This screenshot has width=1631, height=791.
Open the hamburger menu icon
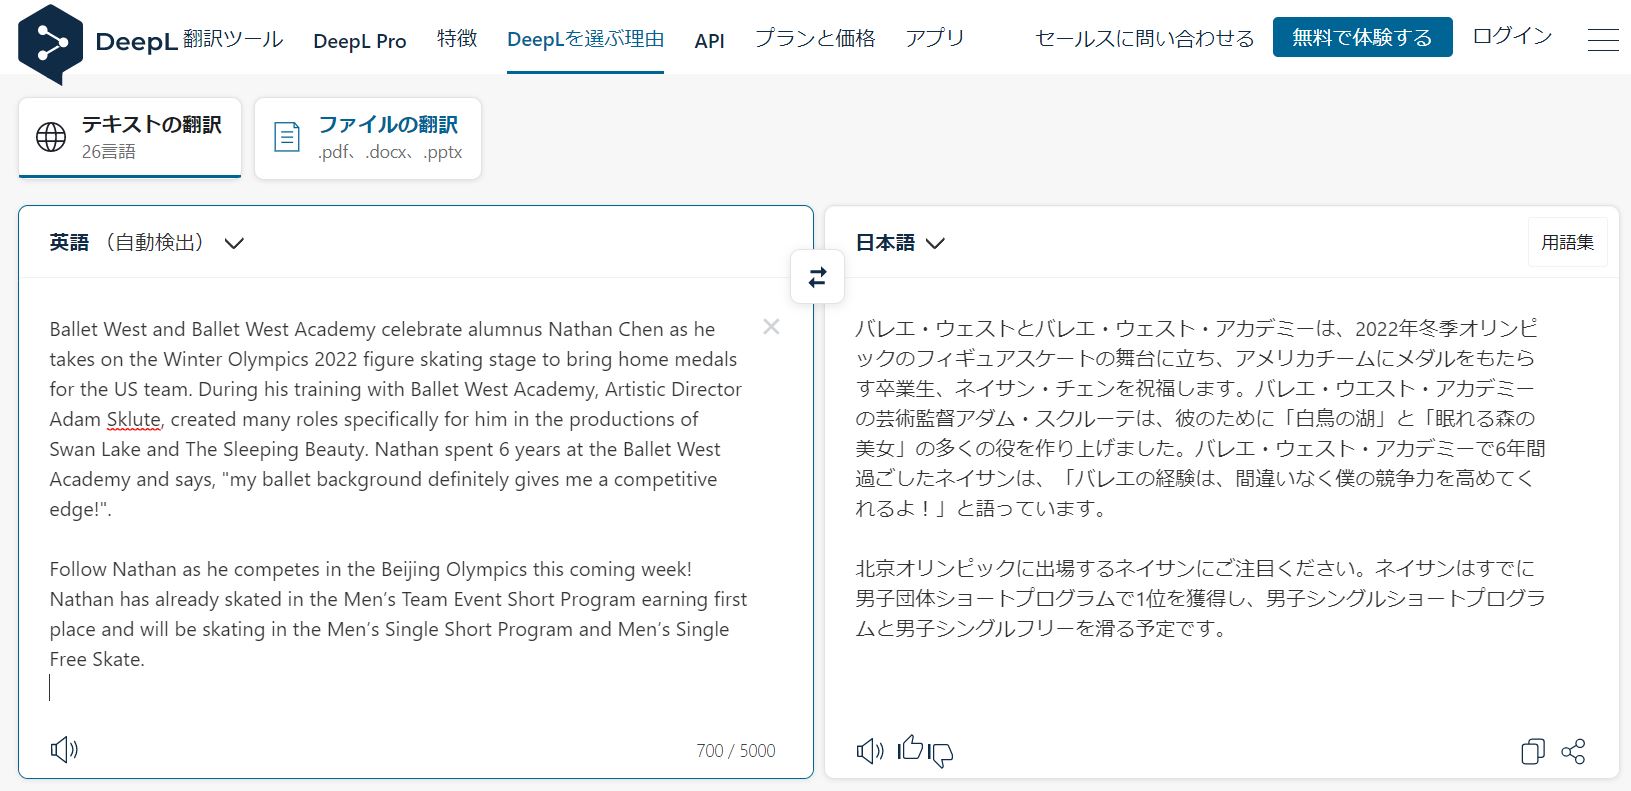[1603, 39]
